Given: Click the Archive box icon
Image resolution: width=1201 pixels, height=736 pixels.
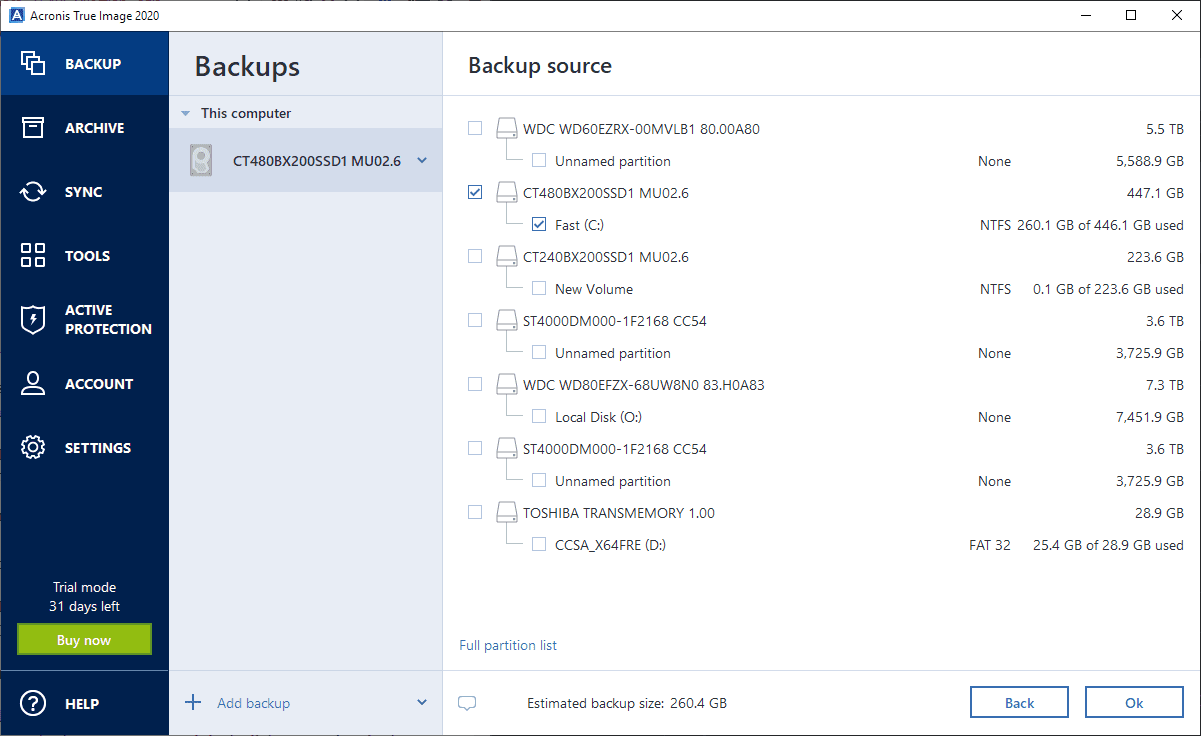Looking at the screenshot, I should coord(33,127).
